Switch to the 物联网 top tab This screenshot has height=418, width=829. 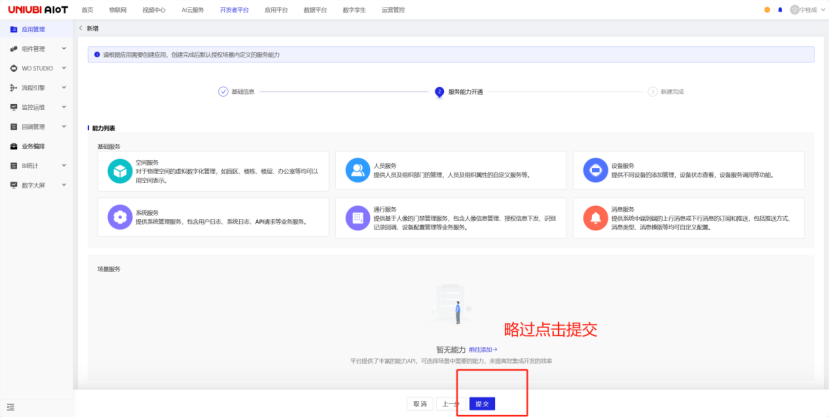117,9
